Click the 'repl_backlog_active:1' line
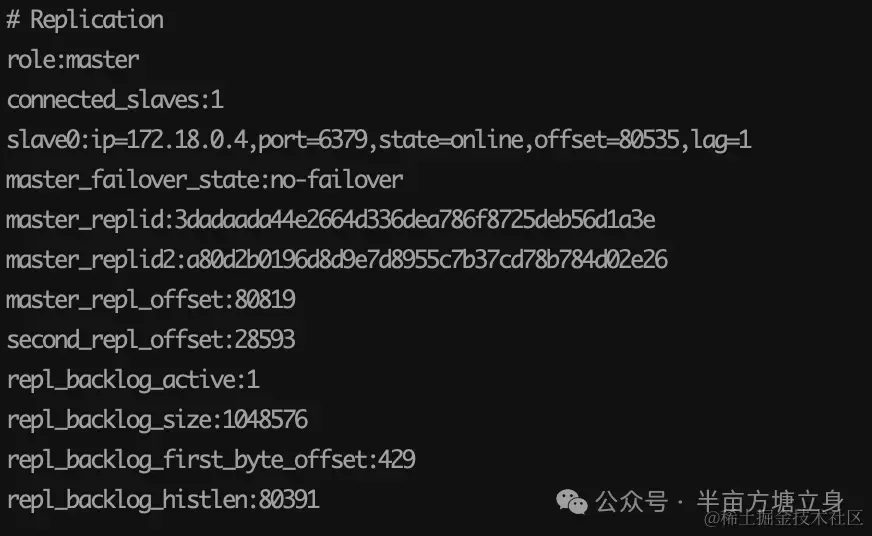Screen dimensions: 872x536 coord(133,380)
